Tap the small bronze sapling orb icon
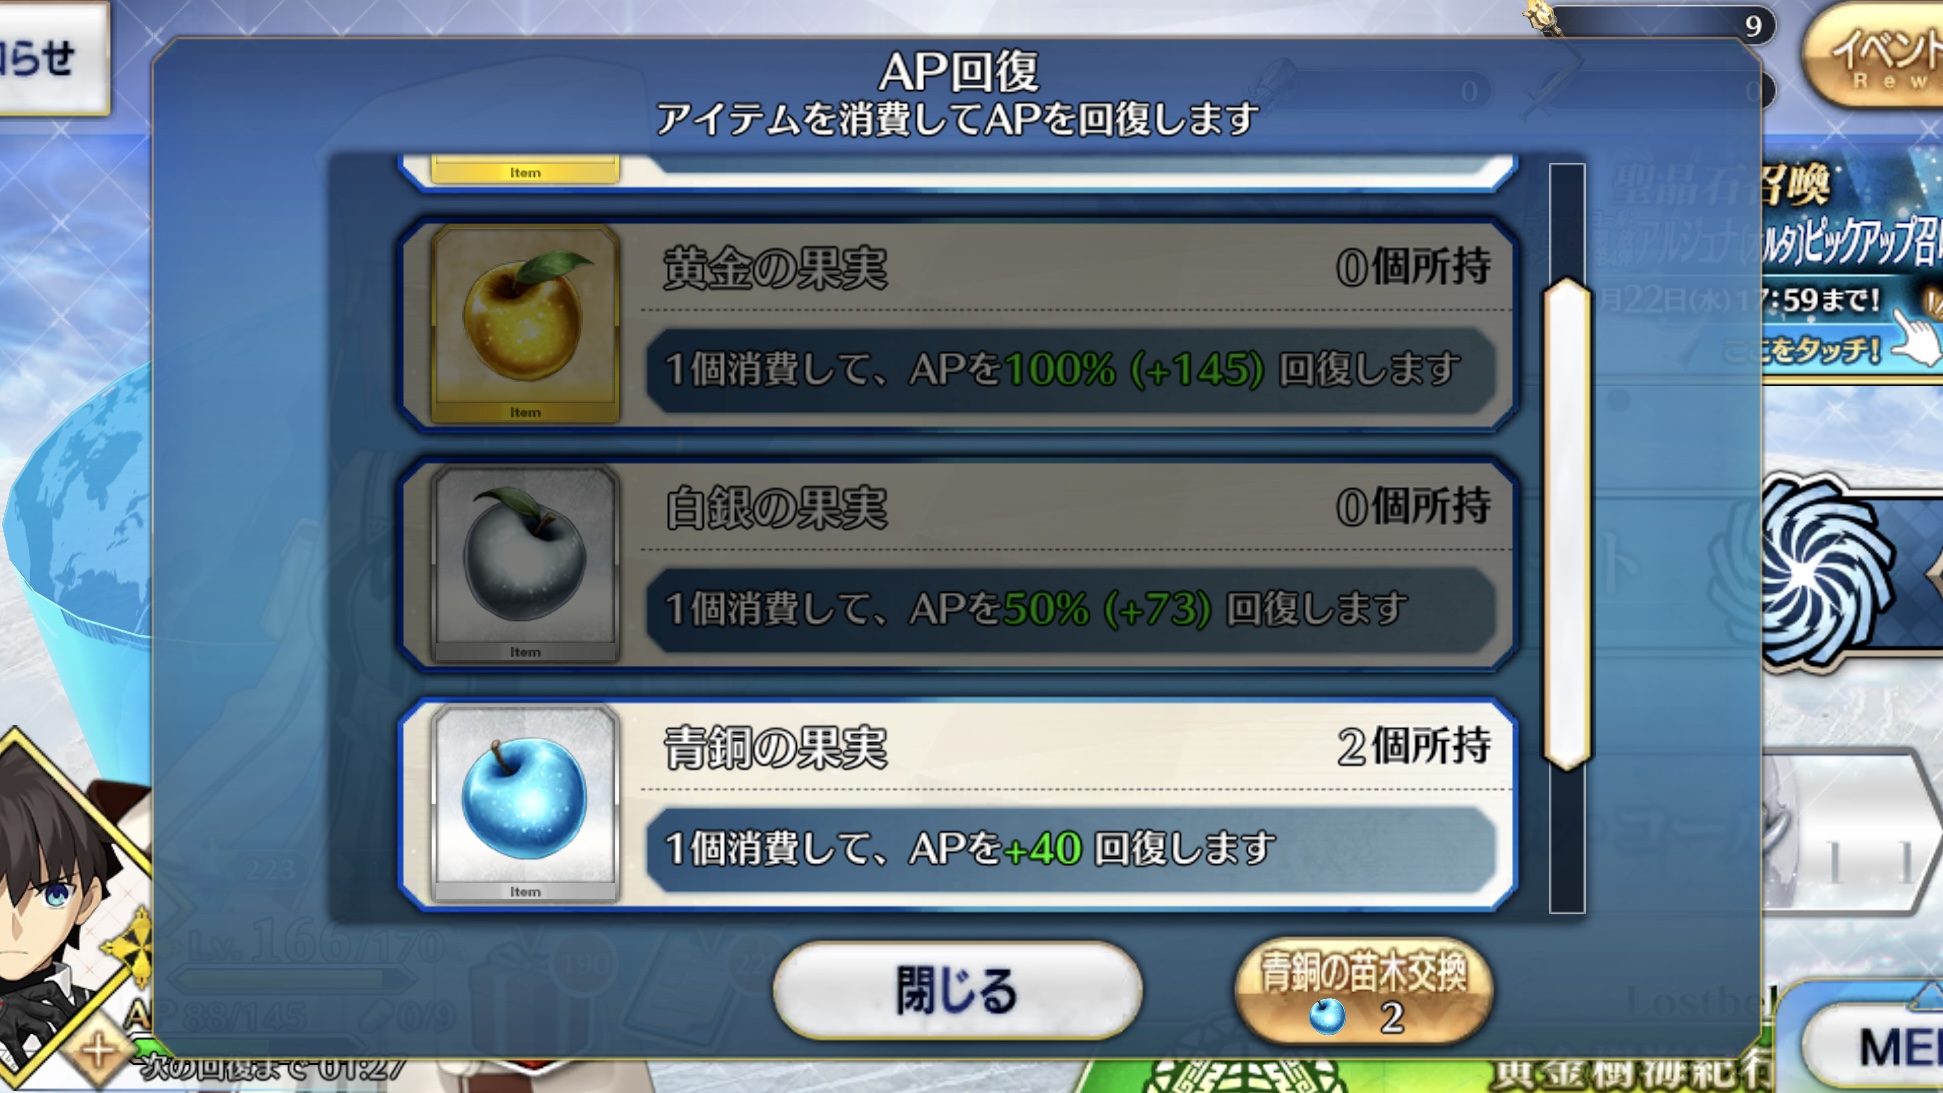Screen dimensions: 1943x1093 tap(1328, 1017)
